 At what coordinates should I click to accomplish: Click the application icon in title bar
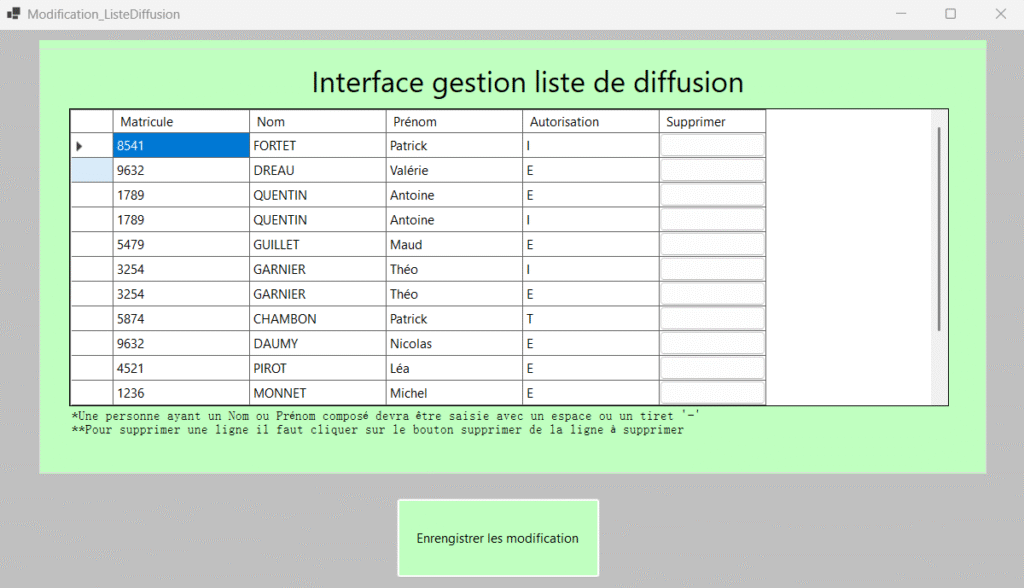13,15
